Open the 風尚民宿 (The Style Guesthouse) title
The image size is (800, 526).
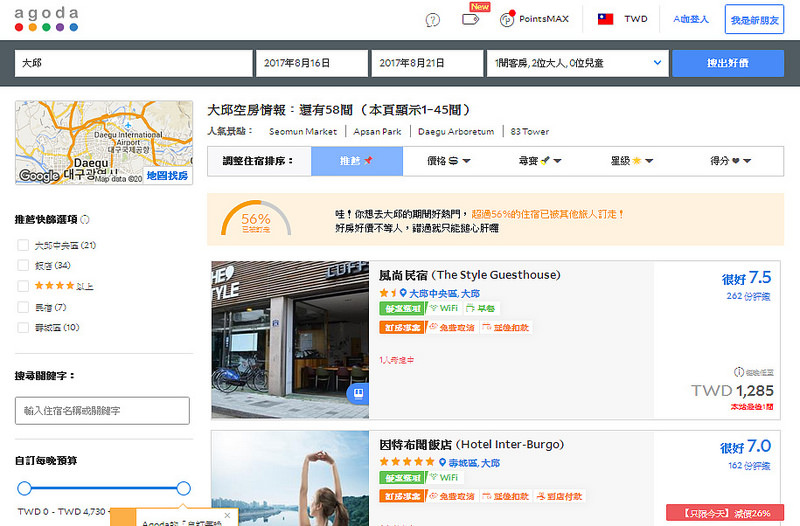[x=469, y=275]
